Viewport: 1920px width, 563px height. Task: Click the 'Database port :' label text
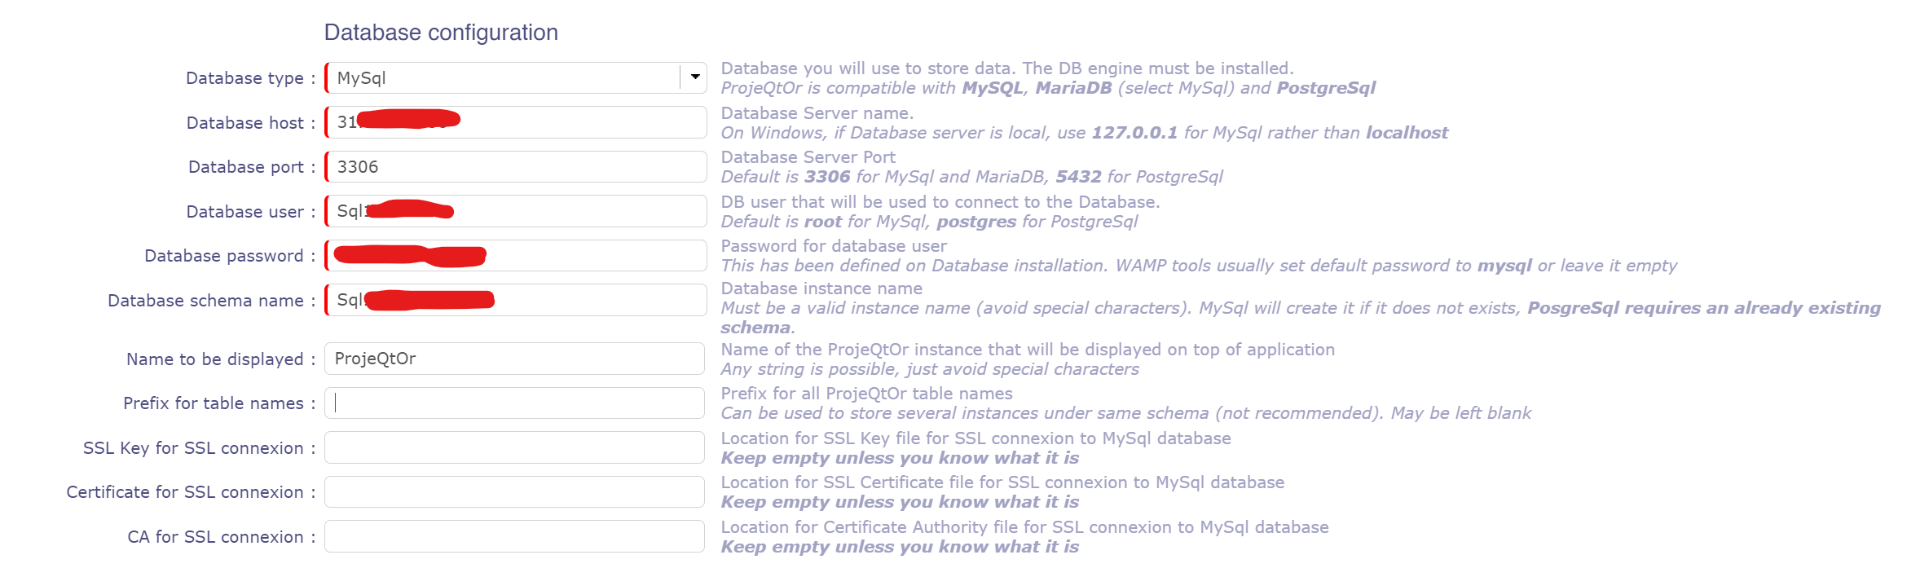pyautogui.click(x=251, y=167)
